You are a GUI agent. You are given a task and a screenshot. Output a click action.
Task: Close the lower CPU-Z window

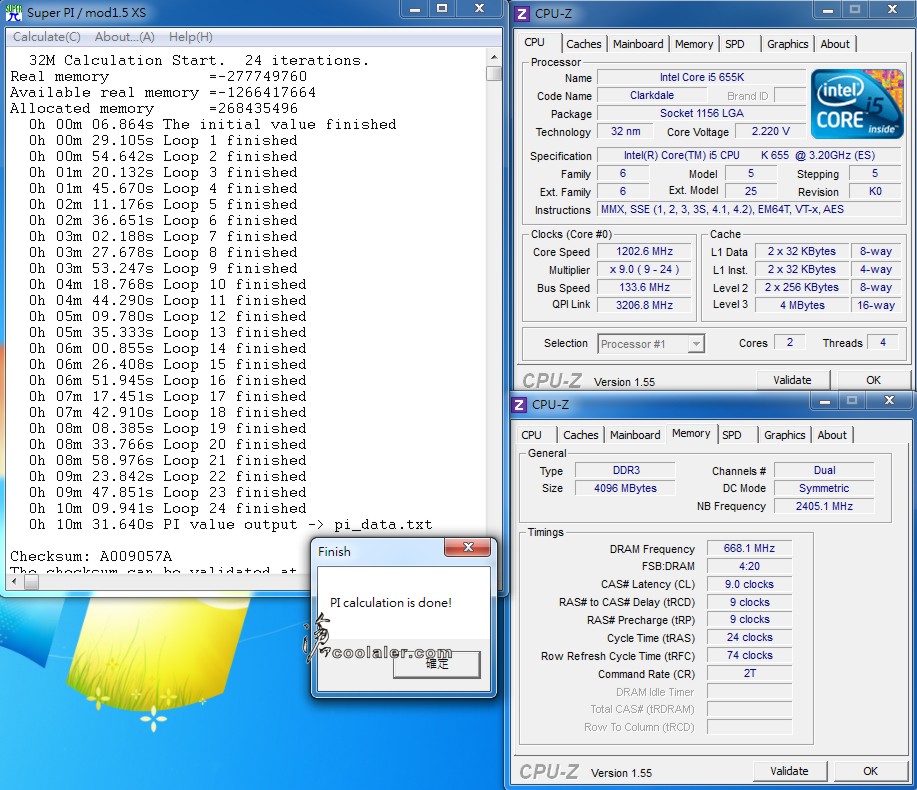pyautogui.click(x=889, y=401)
